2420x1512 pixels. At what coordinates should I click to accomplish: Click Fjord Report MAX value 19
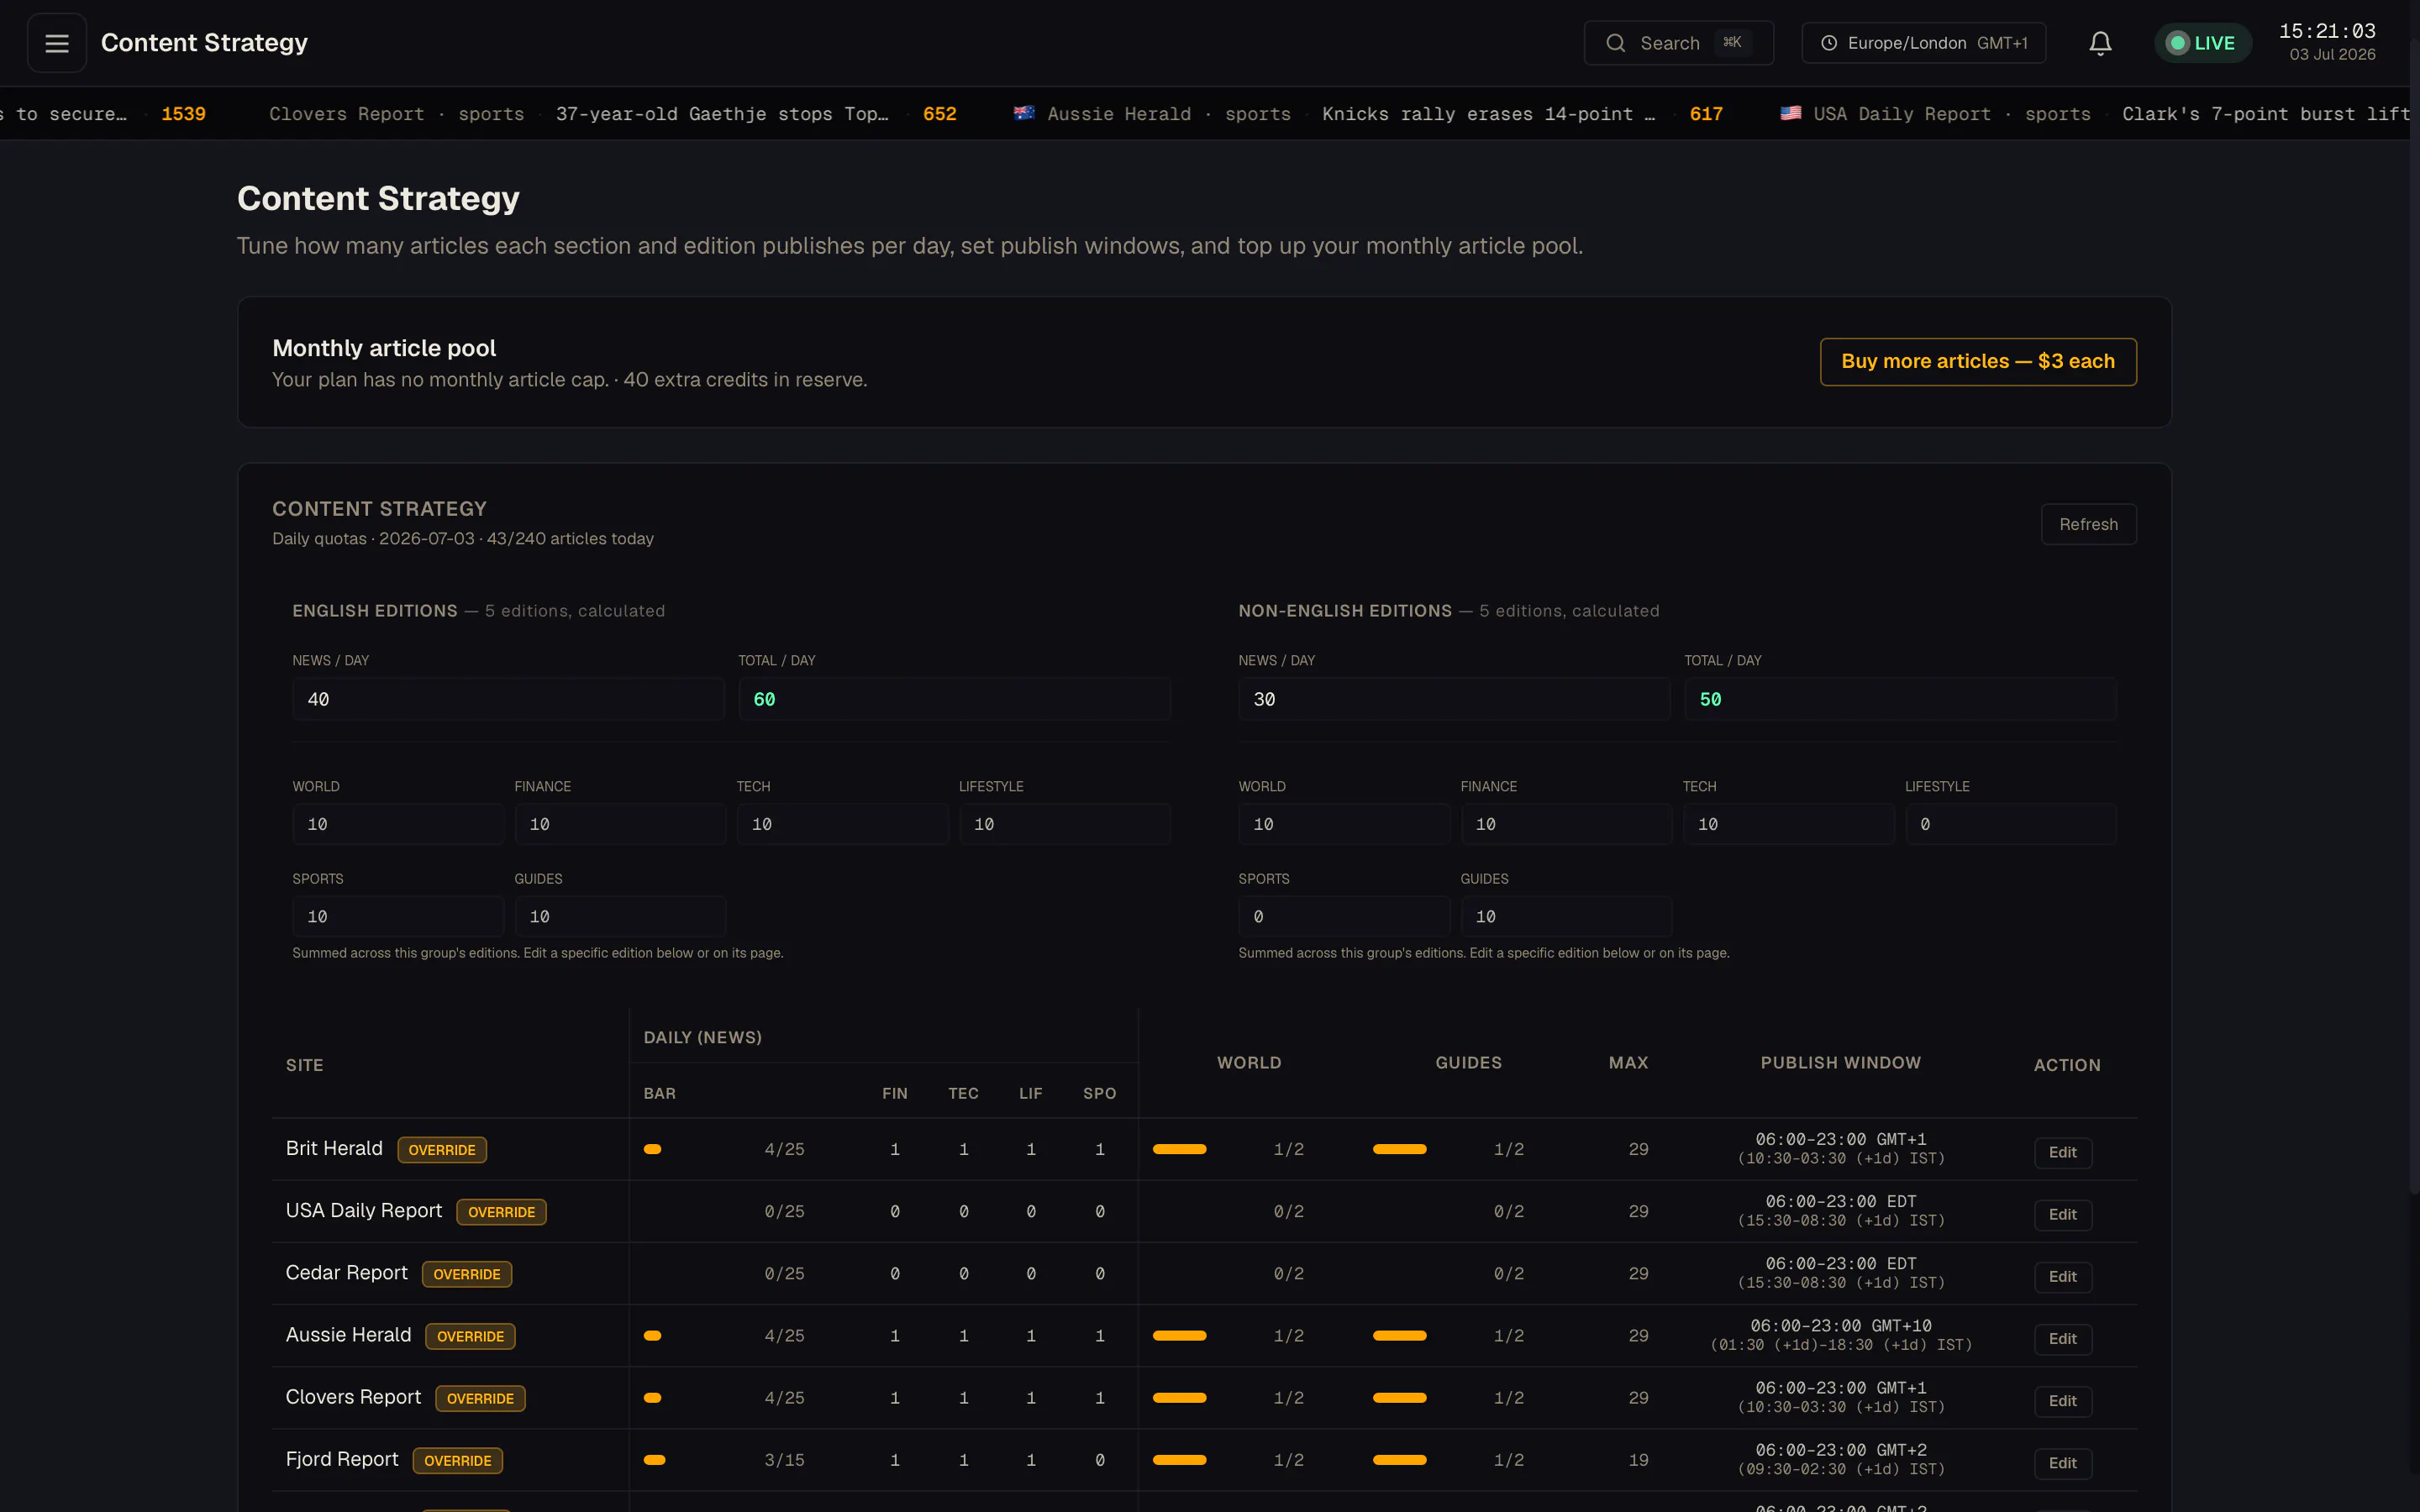click(x=1638, y=1460)
